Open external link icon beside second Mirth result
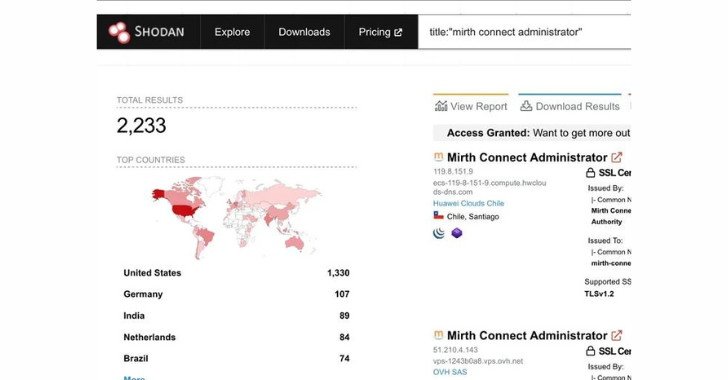Screen dimensions: 728x380 617,335
